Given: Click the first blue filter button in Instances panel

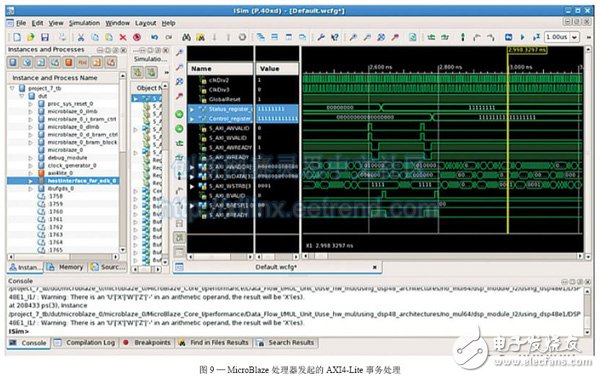Looking at the screenshot, I should click(x=13, y=62).
